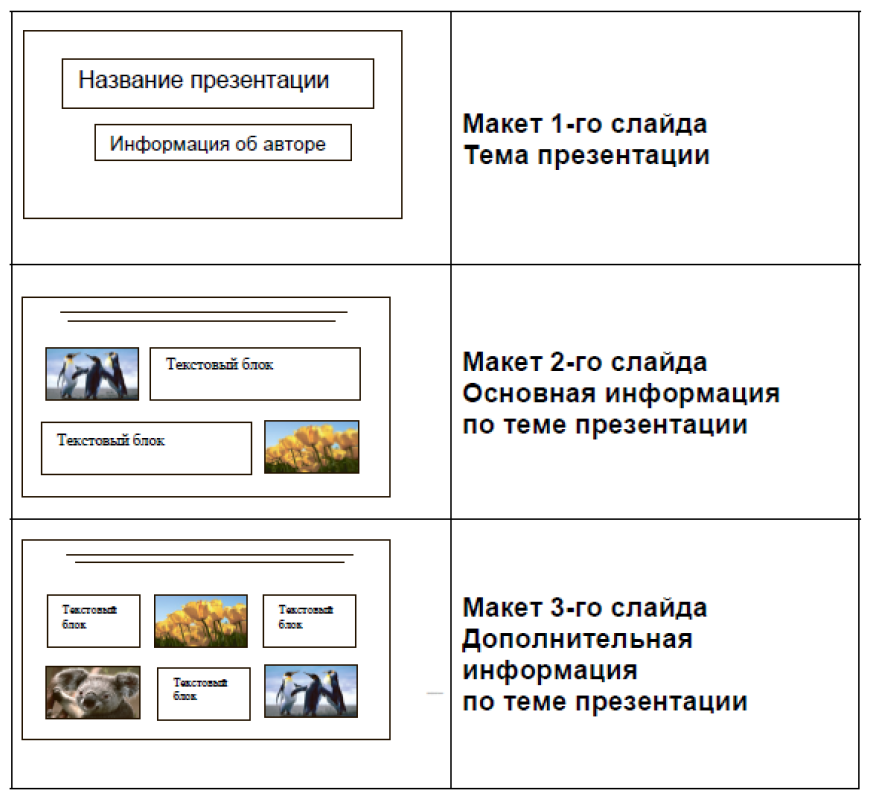Viewport: 873px width, 806px height.
Task: Click the 'Тема презентации' text
Action: pos(587,155)
